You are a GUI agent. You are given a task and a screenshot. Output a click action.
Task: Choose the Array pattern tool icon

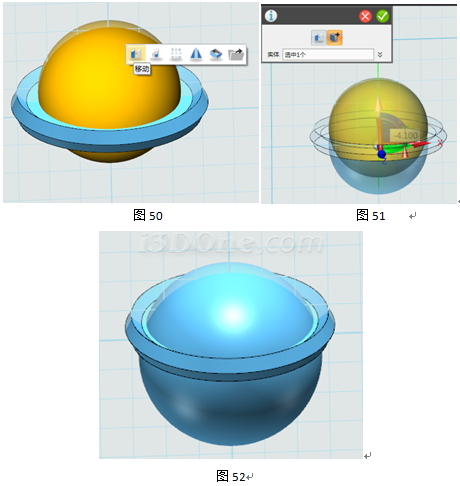[176, 54]
